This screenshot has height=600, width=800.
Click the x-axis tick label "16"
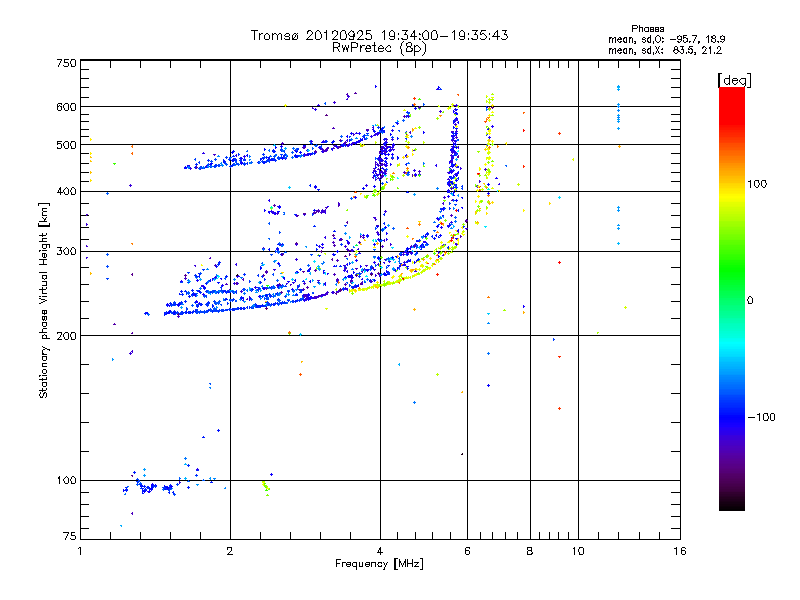(680, 551)
